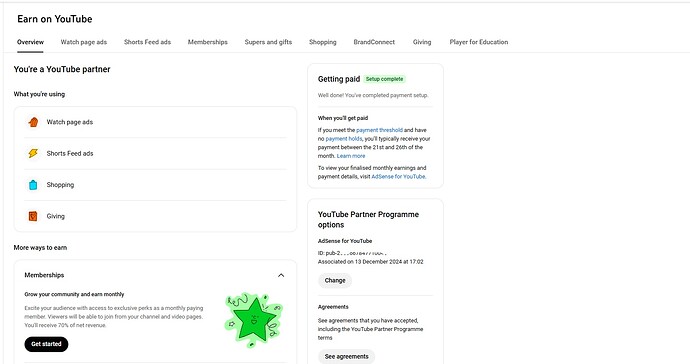Click the Giving row label
The height and width of the screenshot is (364, 690).
tap(55, 216)
